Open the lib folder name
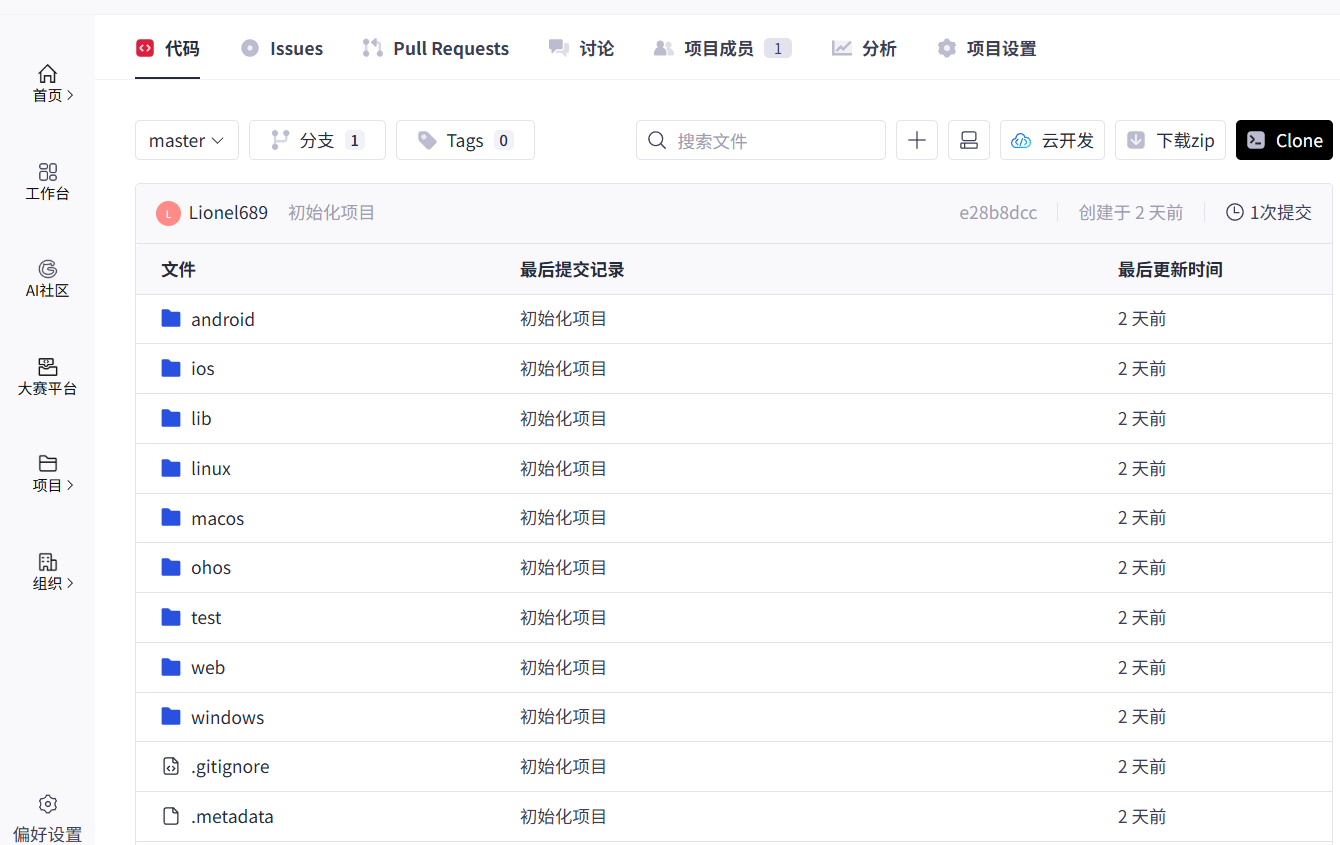 (201, 418)
